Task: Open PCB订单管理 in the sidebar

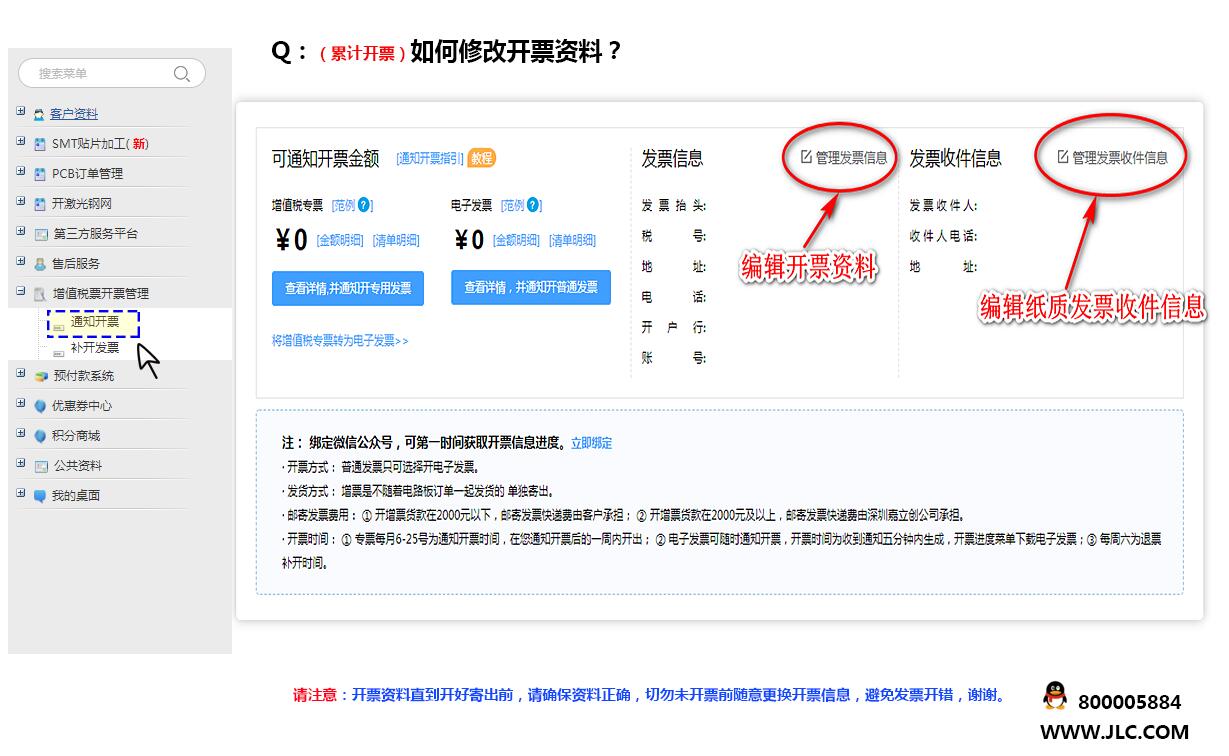Action: tap(87, 174)
